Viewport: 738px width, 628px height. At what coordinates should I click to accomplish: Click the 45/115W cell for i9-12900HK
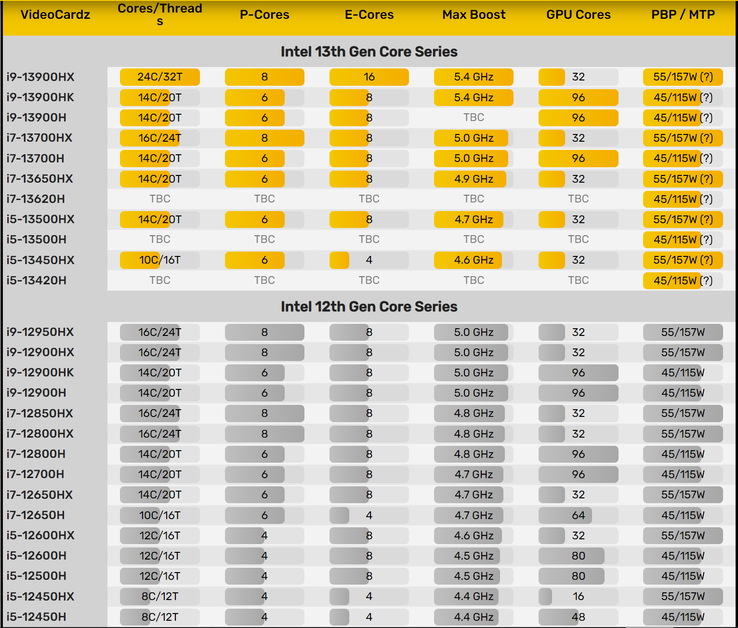(x=683, y=372)
